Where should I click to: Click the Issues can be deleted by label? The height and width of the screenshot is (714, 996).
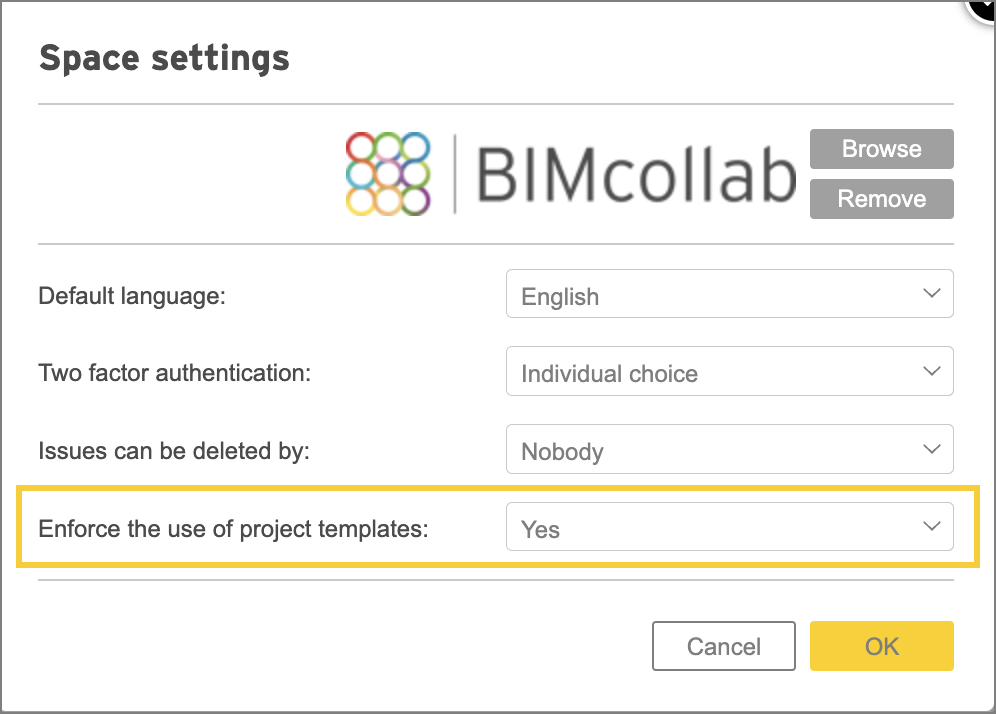click(174, 451)
